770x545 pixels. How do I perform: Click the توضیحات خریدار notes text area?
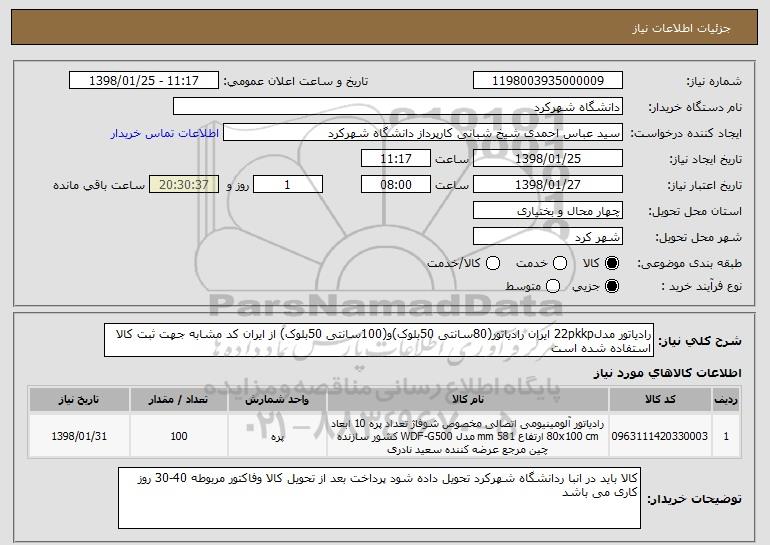point(379,498)
